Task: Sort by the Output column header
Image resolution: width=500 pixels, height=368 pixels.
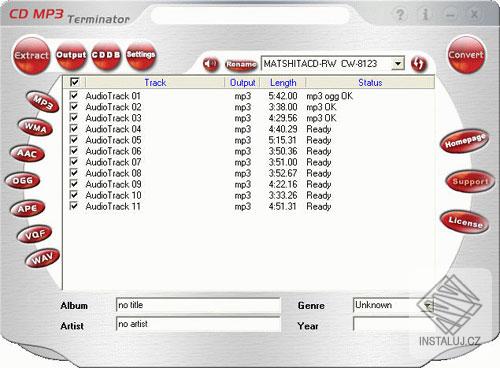Action: [242, 82]
